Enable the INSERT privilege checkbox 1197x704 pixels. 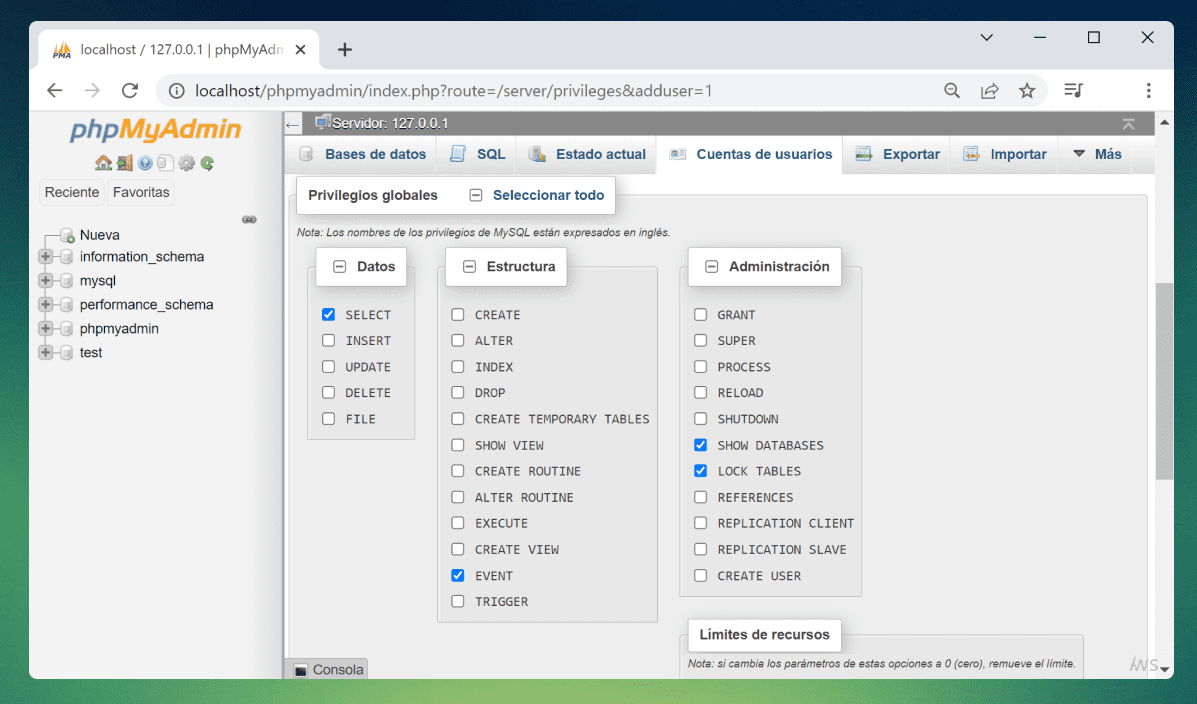(328, 341)
